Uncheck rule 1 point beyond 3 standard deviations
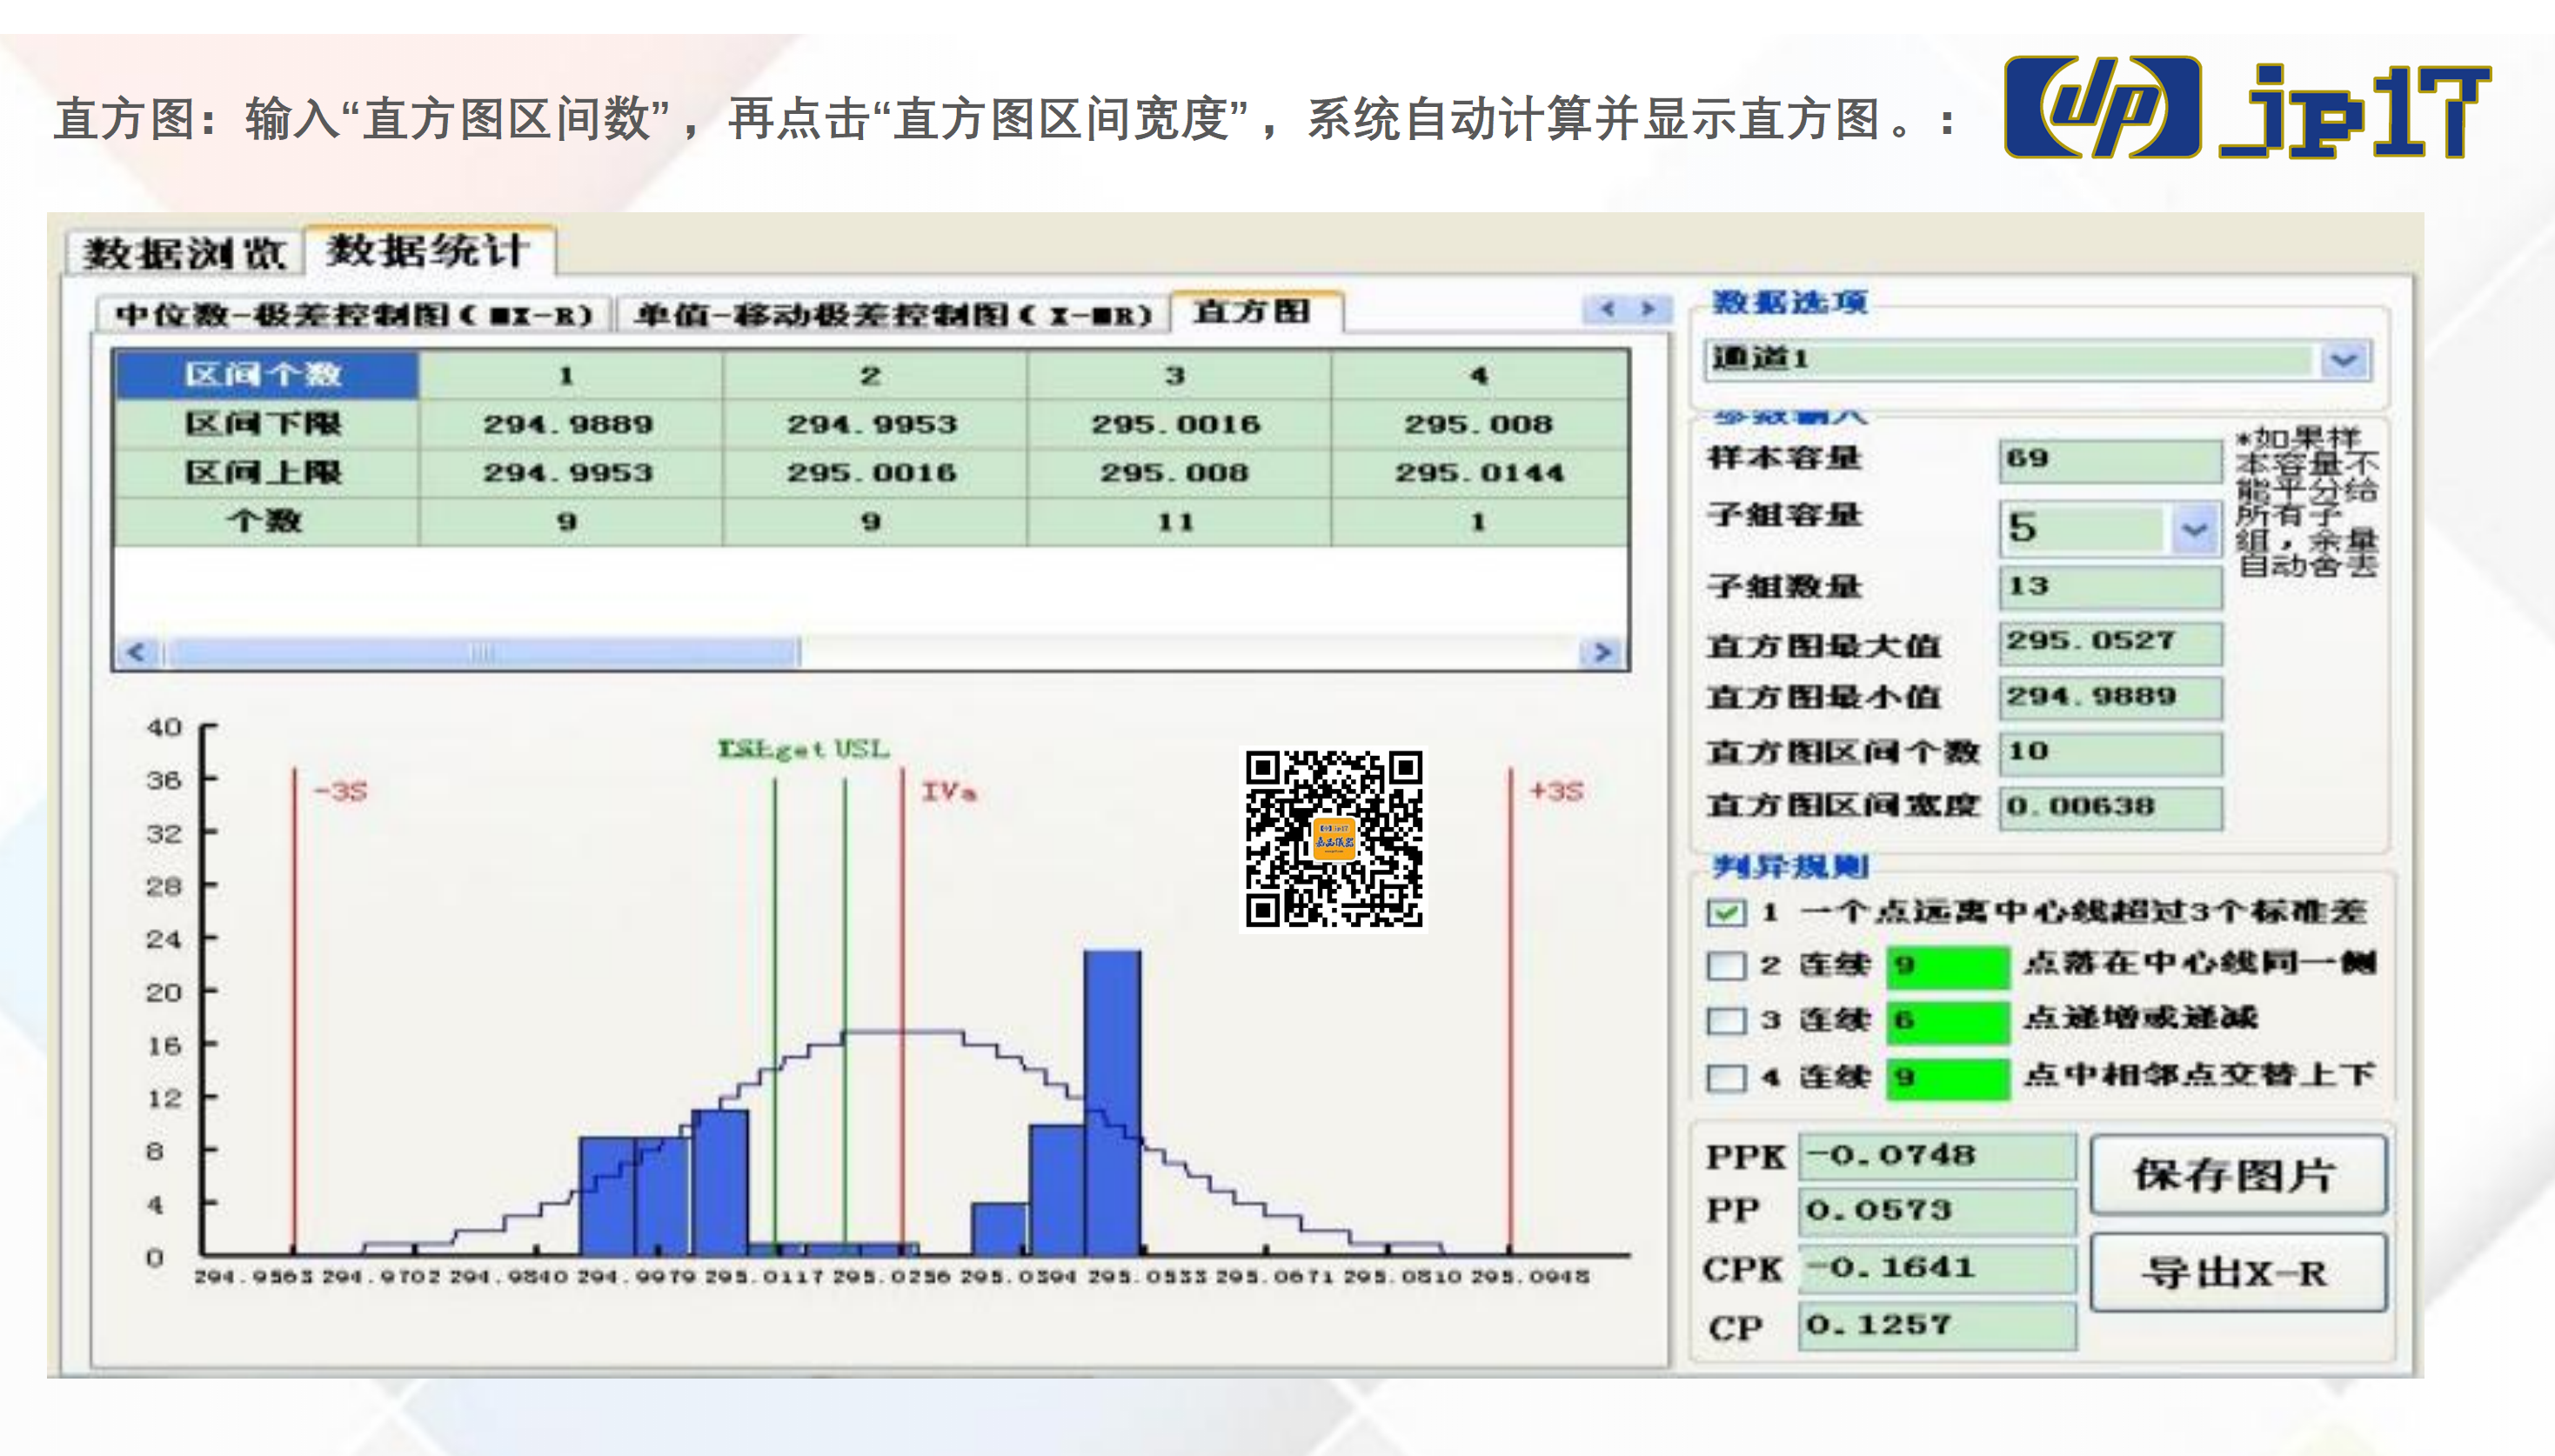 [1726, 911]
